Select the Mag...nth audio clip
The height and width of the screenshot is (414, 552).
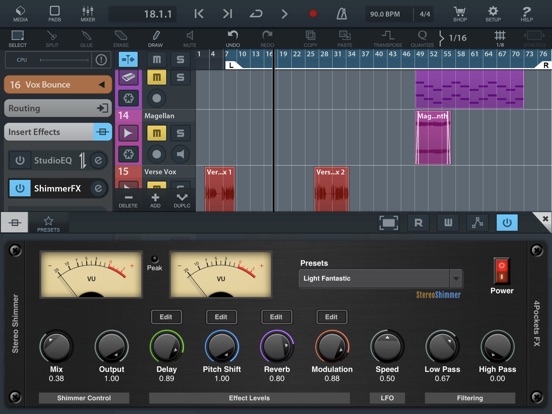tap(433, 138)
